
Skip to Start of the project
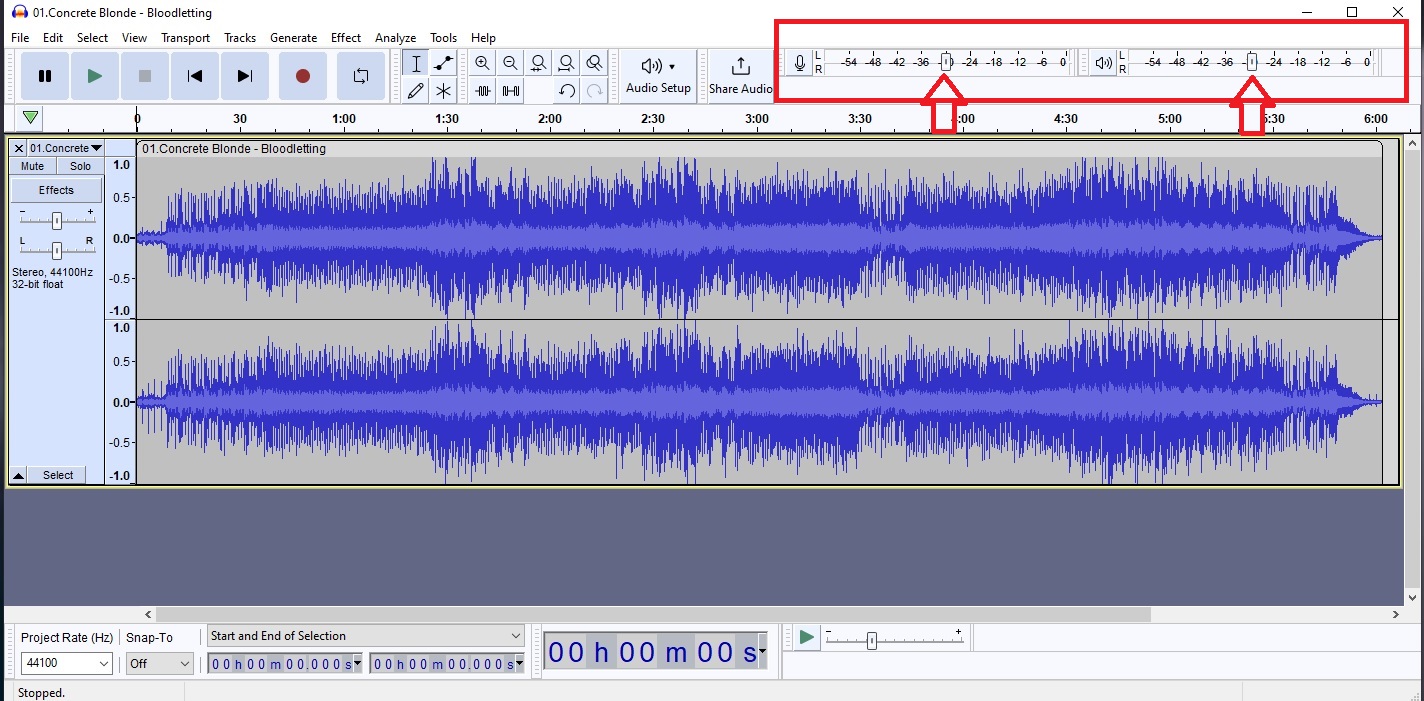pos(195,76)
